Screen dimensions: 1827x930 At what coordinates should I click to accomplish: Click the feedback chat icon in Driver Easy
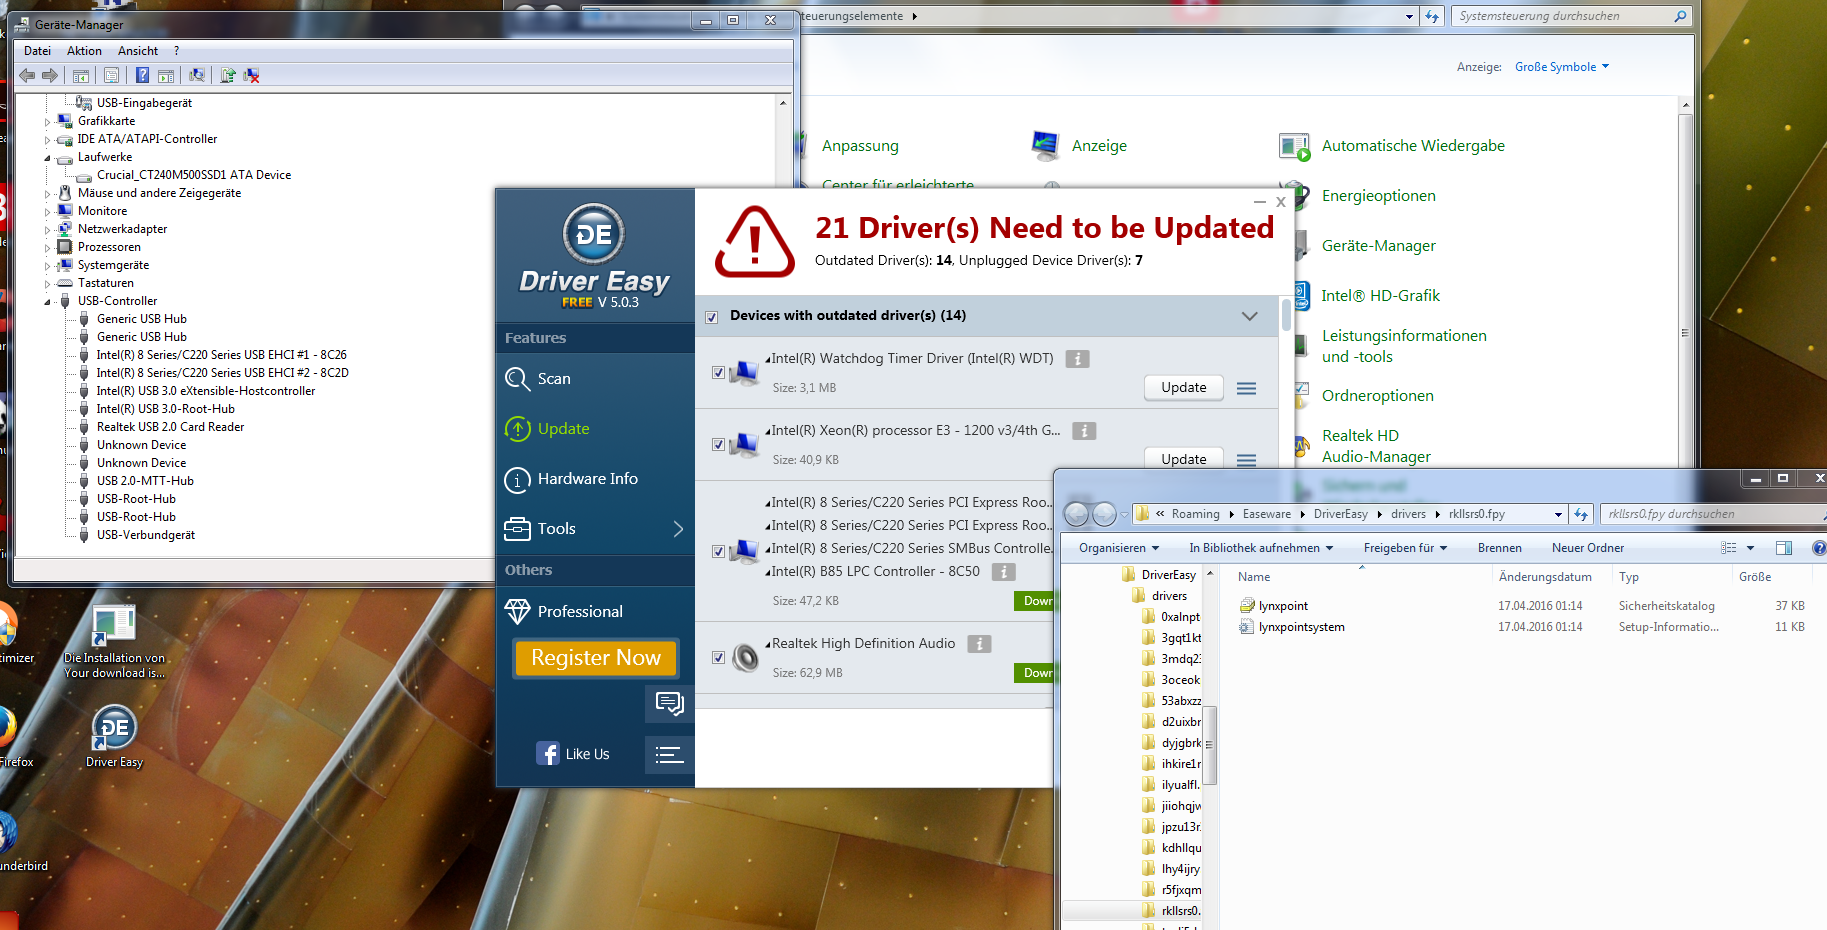669,704
